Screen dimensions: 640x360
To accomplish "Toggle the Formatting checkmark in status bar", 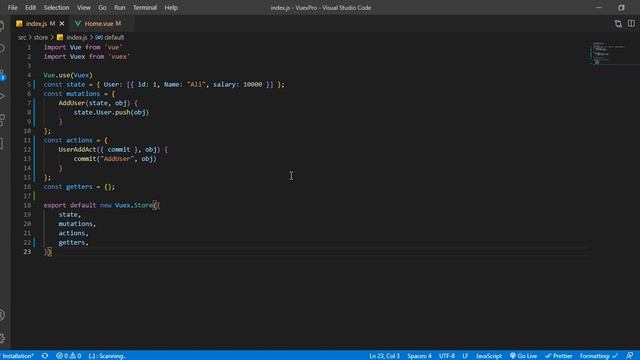I will coord(599,356).
